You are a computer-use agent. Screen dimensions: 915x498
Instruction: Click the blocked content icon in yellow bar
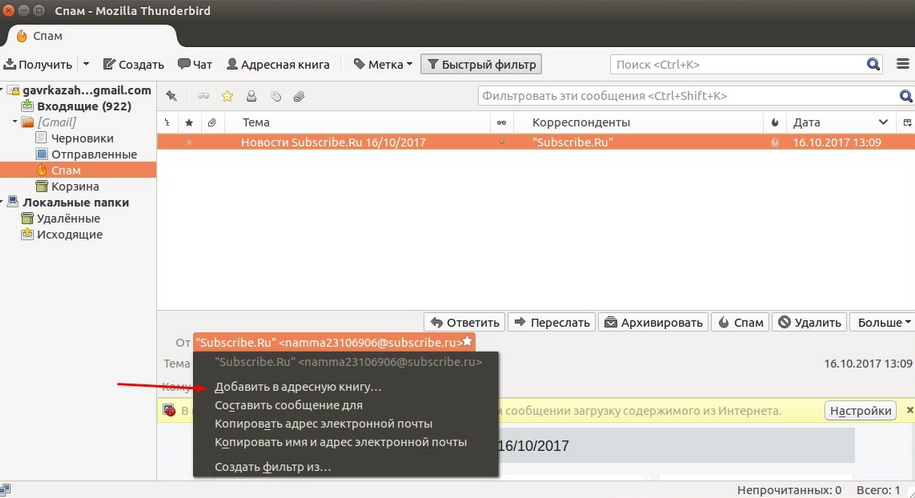[x=169, y=410]
